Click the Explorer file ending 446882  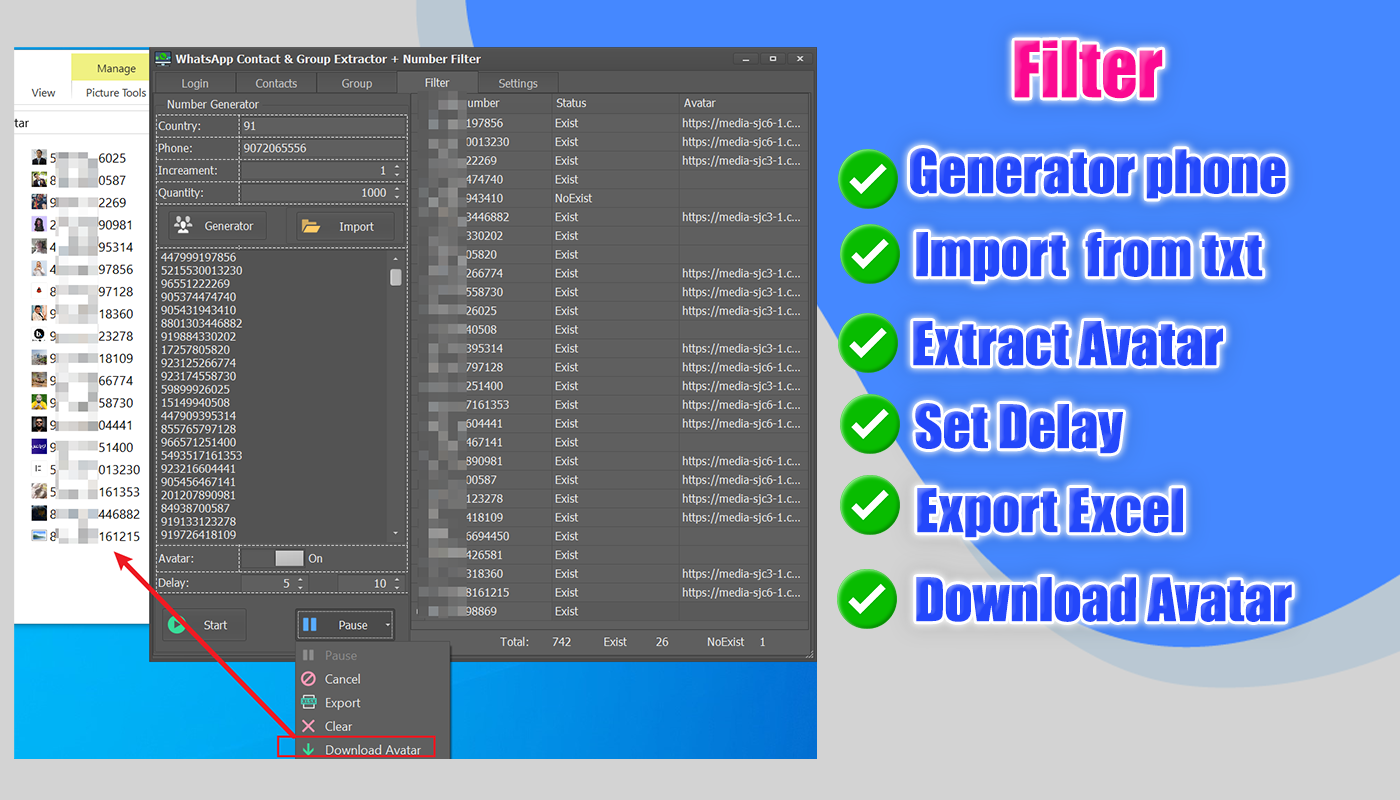(85, 514)
